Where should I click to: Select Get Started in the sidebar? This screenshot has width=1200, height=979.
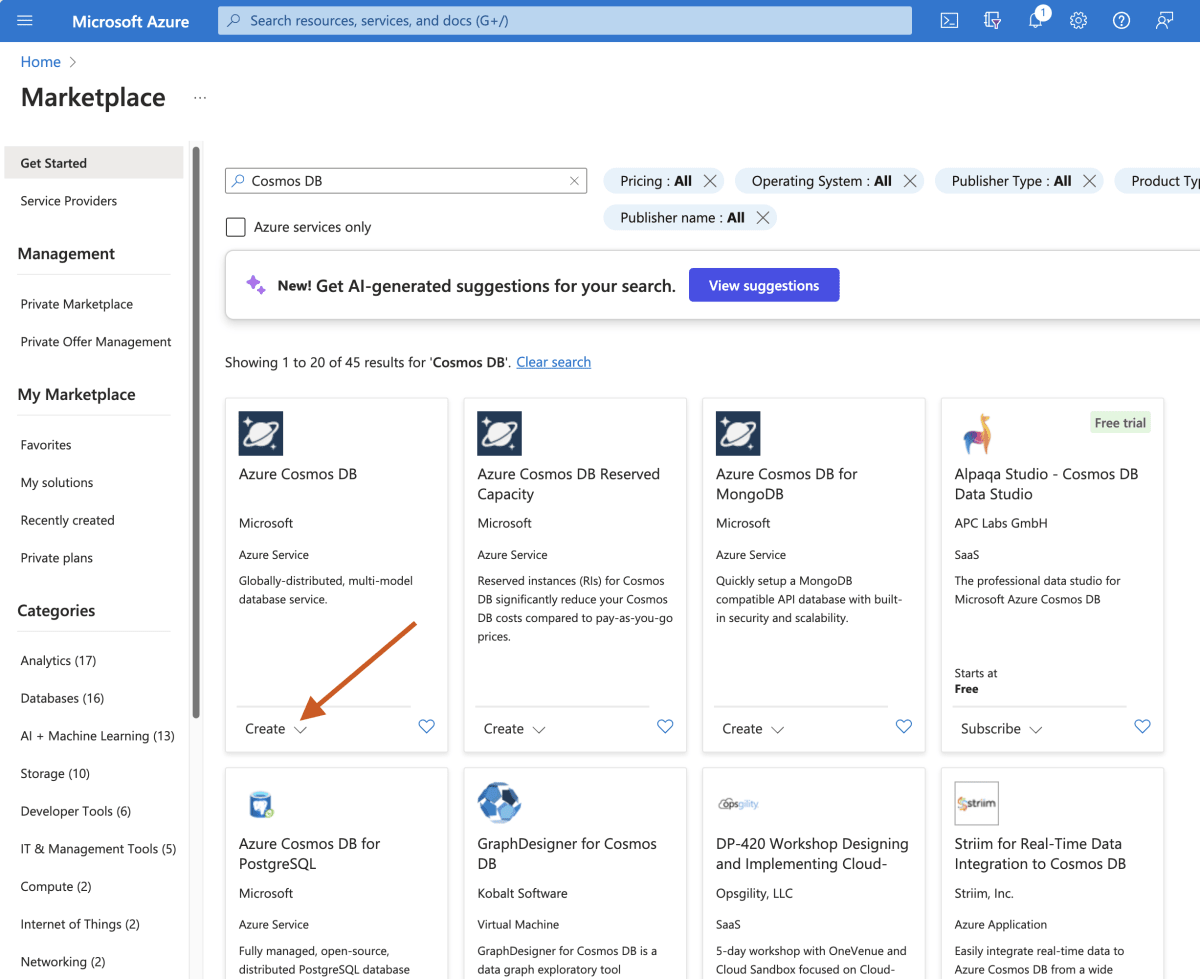(x=94, y=163)
